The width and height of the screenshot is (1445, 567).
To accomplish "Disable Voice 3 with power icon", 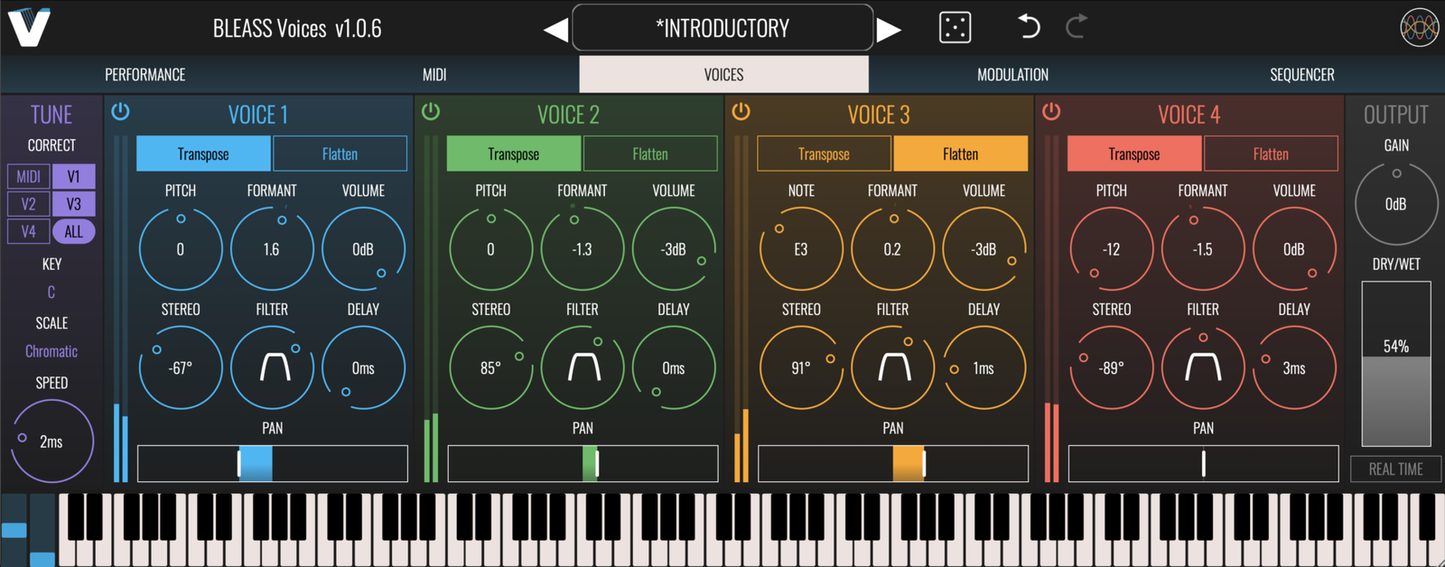I will [x=741, y=111].
